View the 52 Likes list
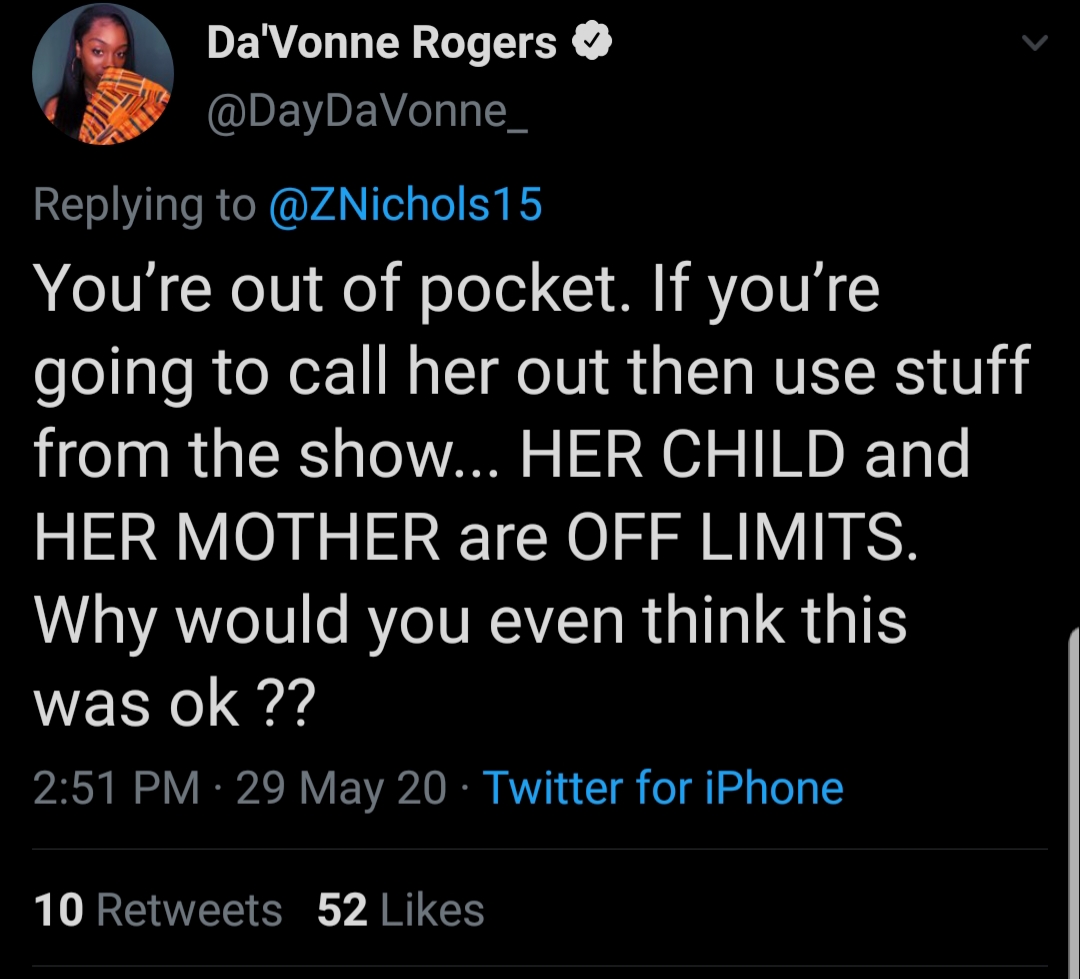1080x979 pixels. [401, 909]
